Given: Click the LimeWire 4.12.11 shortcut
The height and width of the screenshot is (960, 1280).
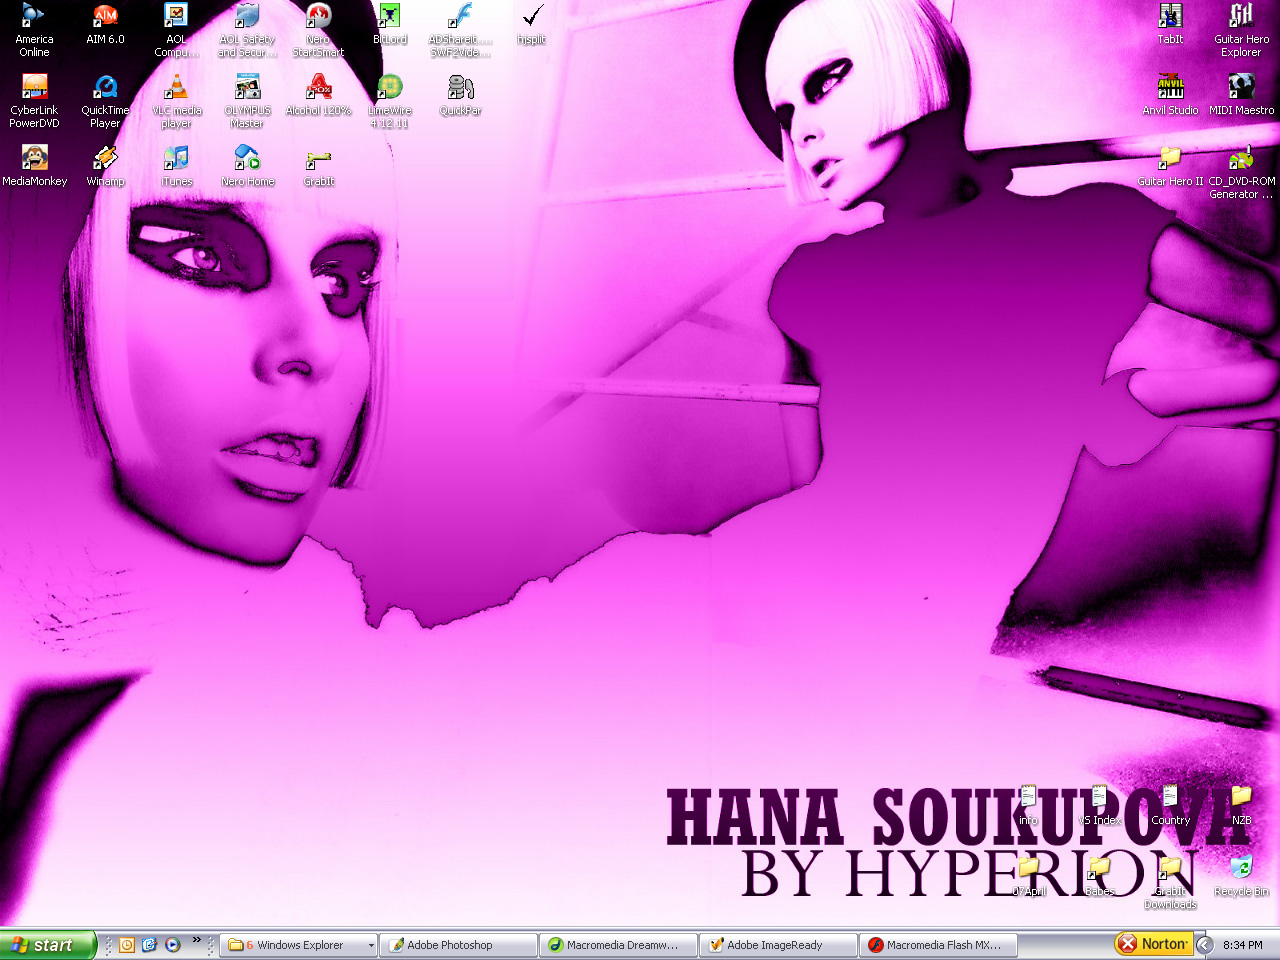Looking at the screenshot, I should (389, 90).
